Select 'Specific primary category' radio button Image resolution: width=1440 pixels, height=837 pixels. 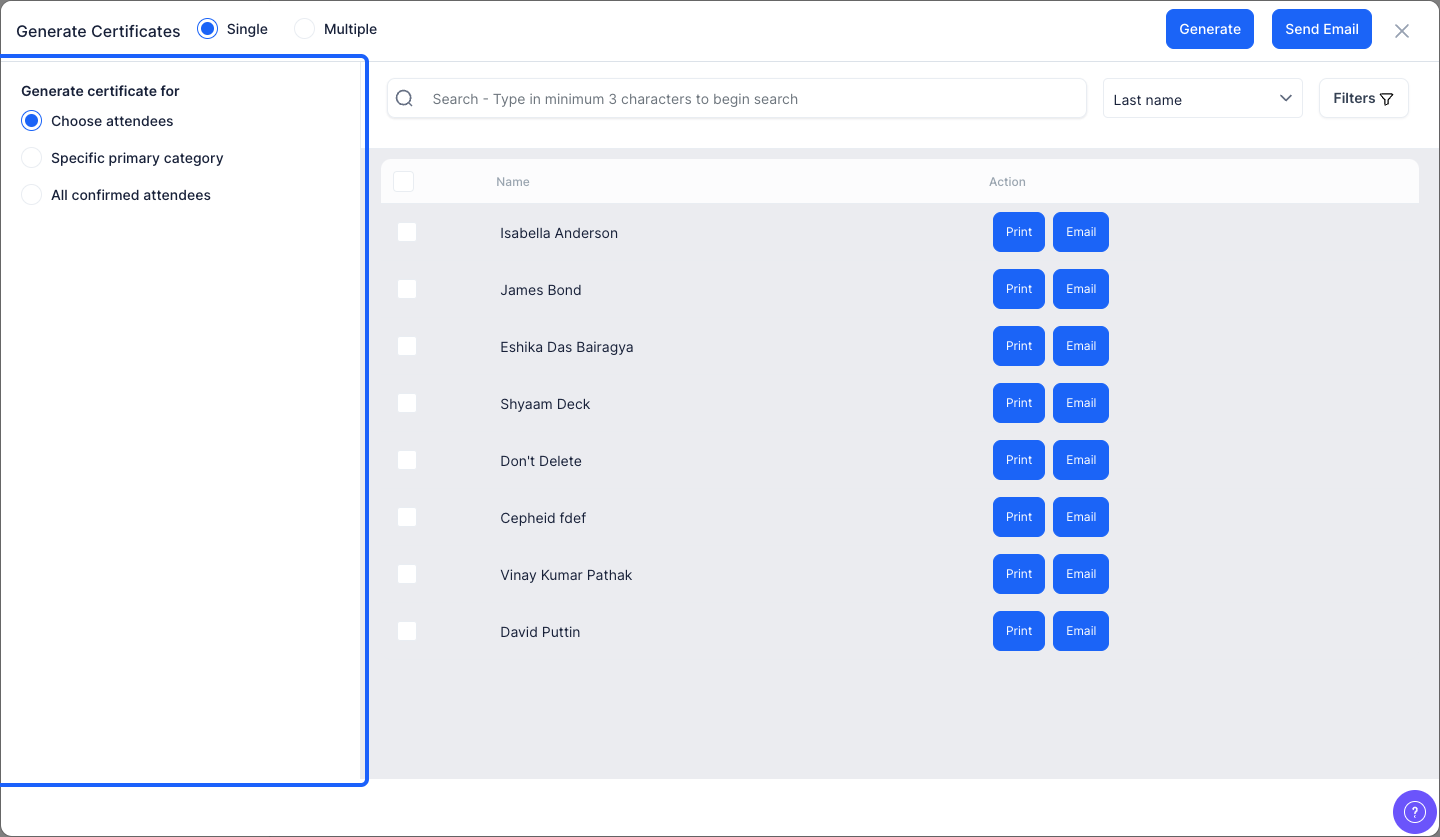[32, 158]
